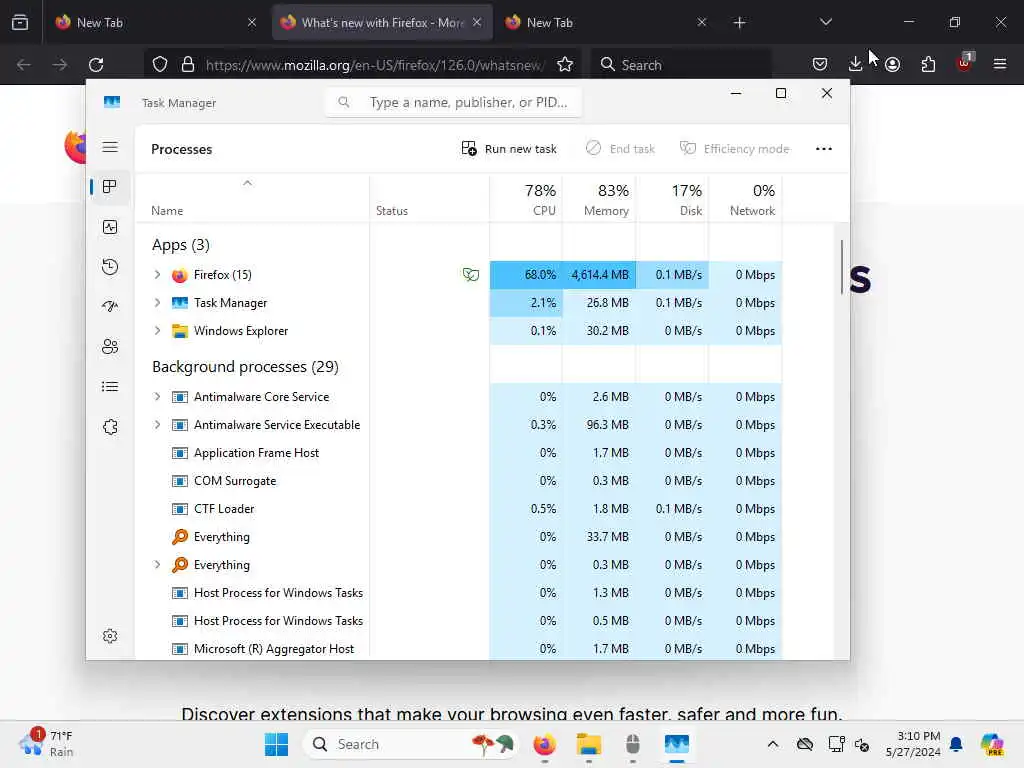Click the site padlock icon
This screenshot has height=768, width=1024.
coord(188,65)
